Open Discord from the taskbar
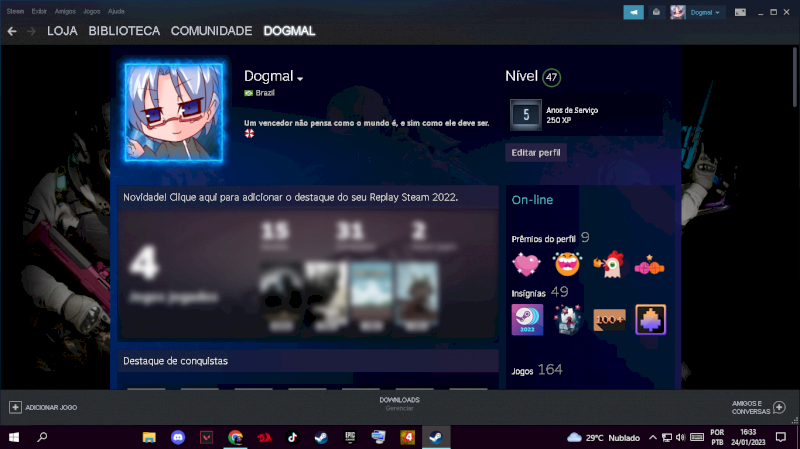Viewport: 800px width, 449px height. [x=178, y=437]
